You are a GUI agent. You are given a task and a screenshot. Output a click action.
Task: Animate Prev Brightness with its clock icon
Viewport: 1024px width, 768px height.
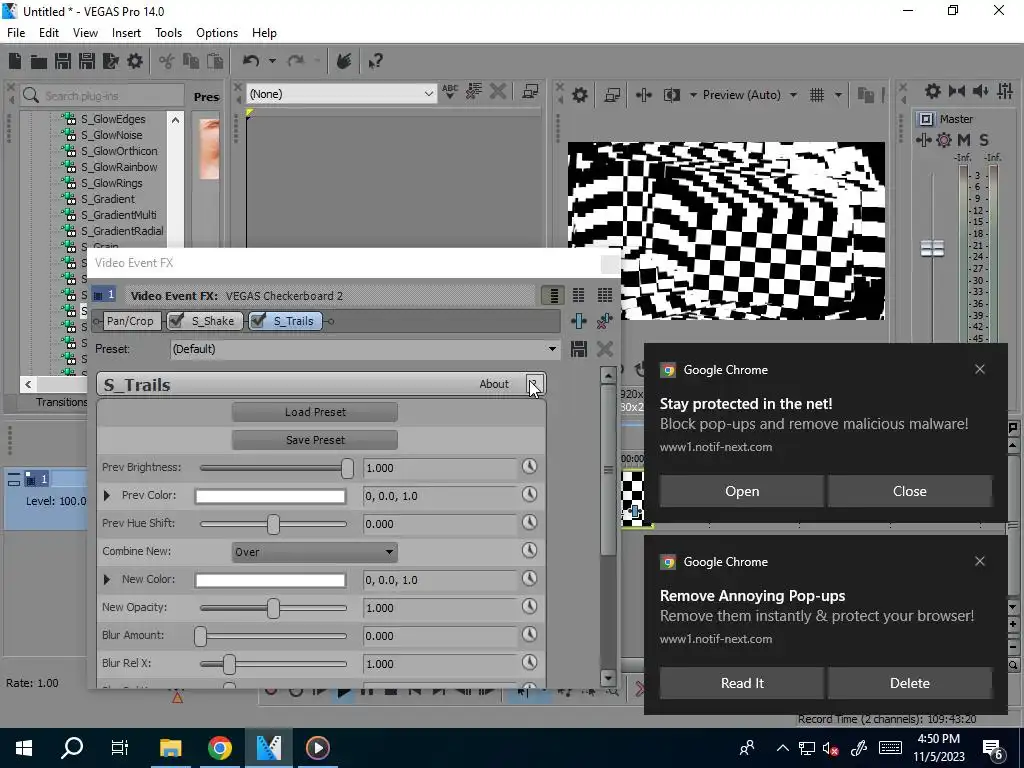click(x=530, y=467)
